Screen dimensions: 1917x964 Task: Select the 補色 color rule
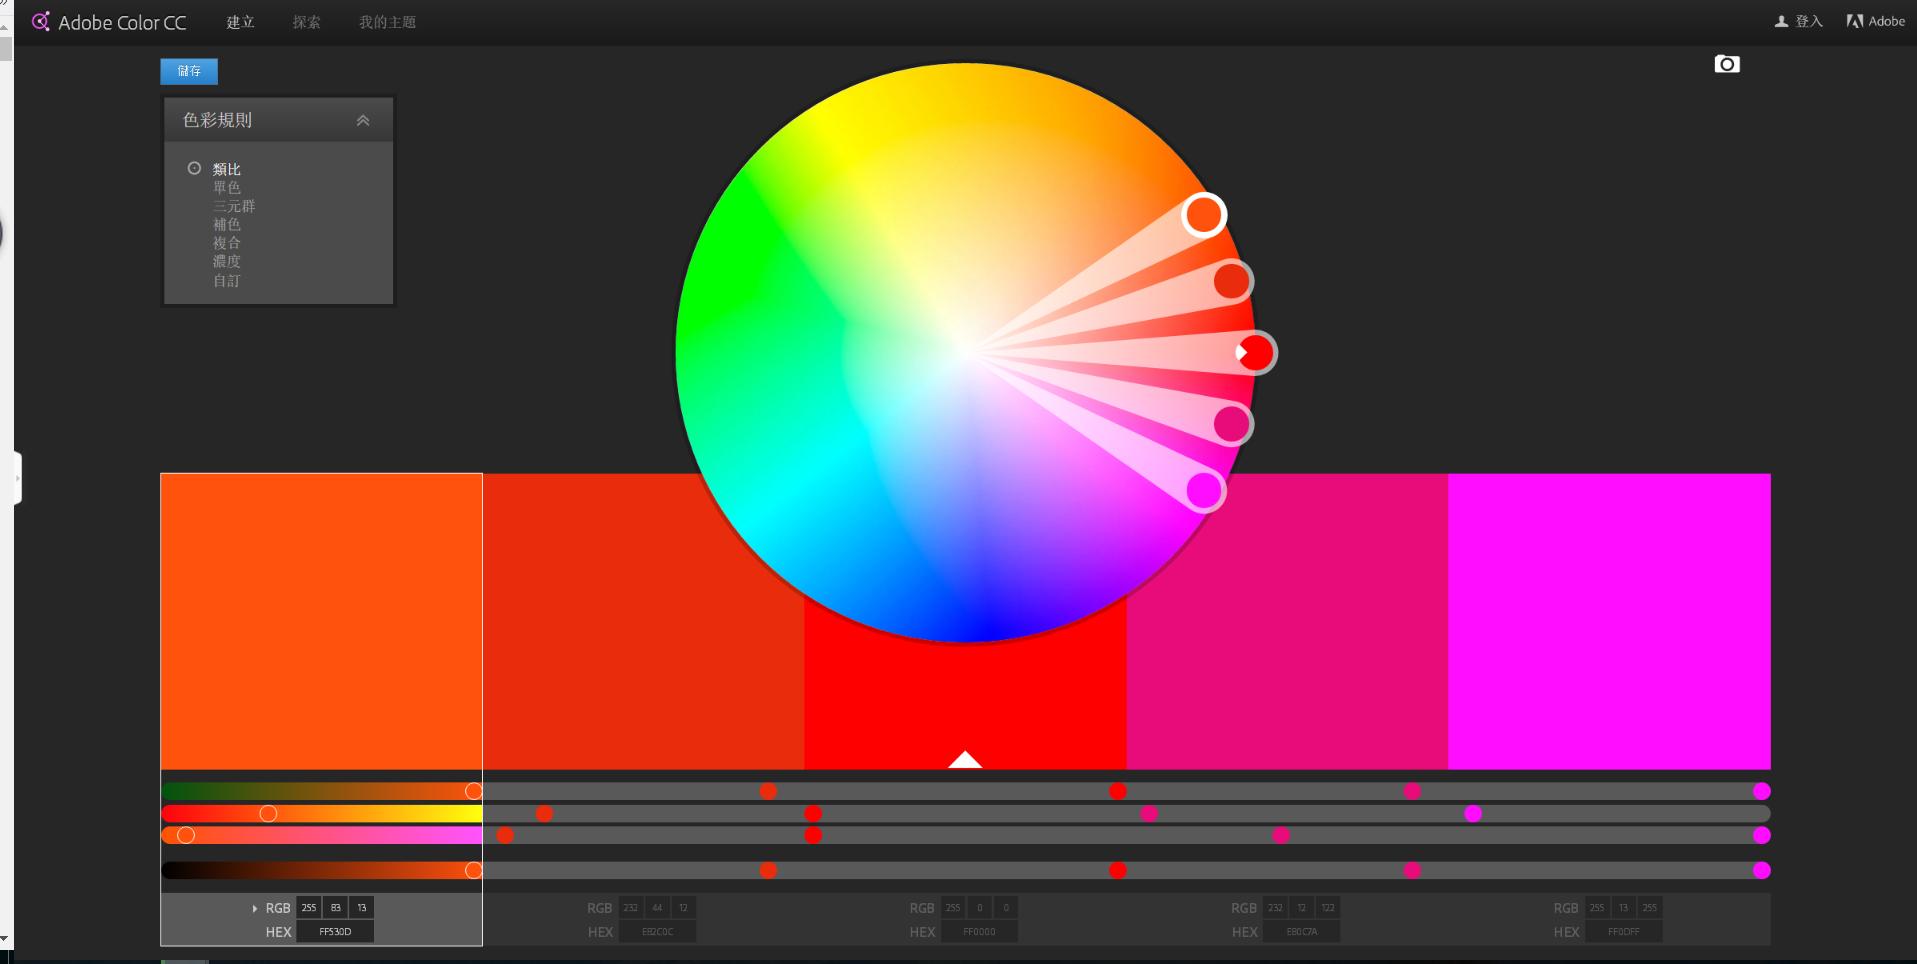click(226, 224)
